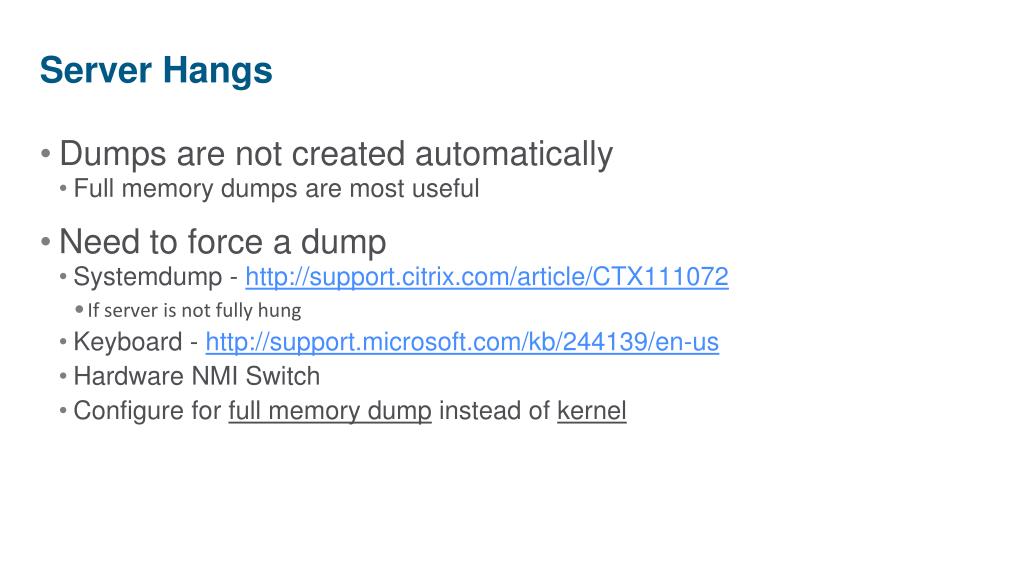Click the word 'Keyboard' before the Microsoft link
This screenshot has height=576, width=1024.
click(128, 342)
